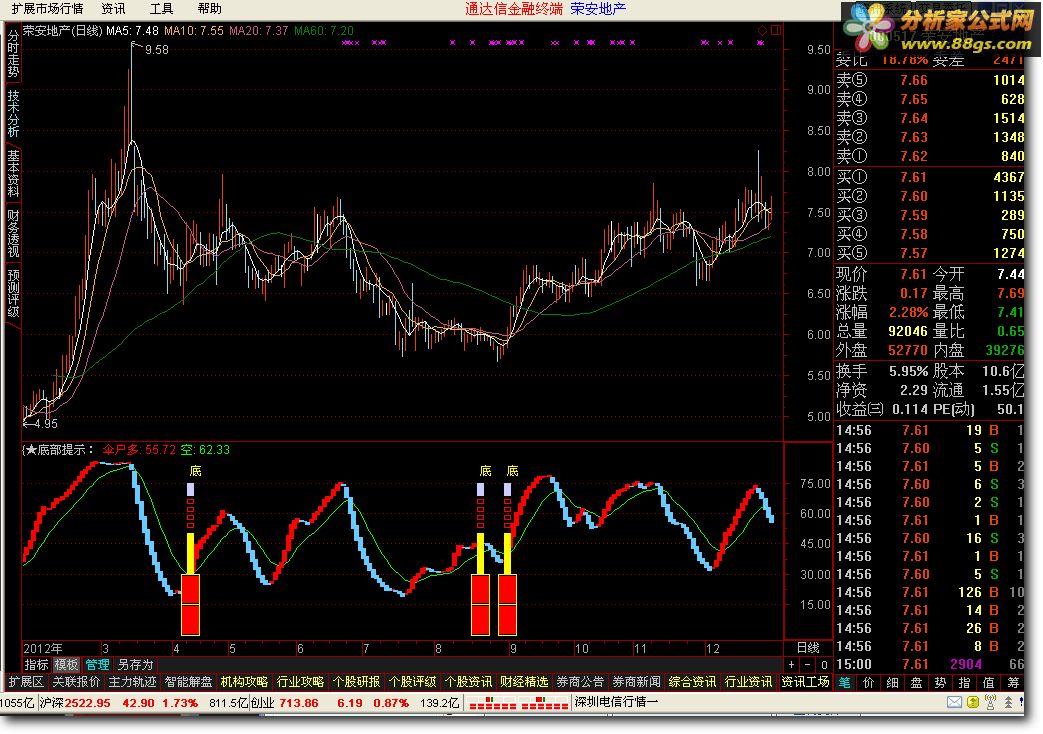This screenshot has width=1043, height=734.
Task: Open the 基本资料 side tab
Action: (x=13, y=173)
